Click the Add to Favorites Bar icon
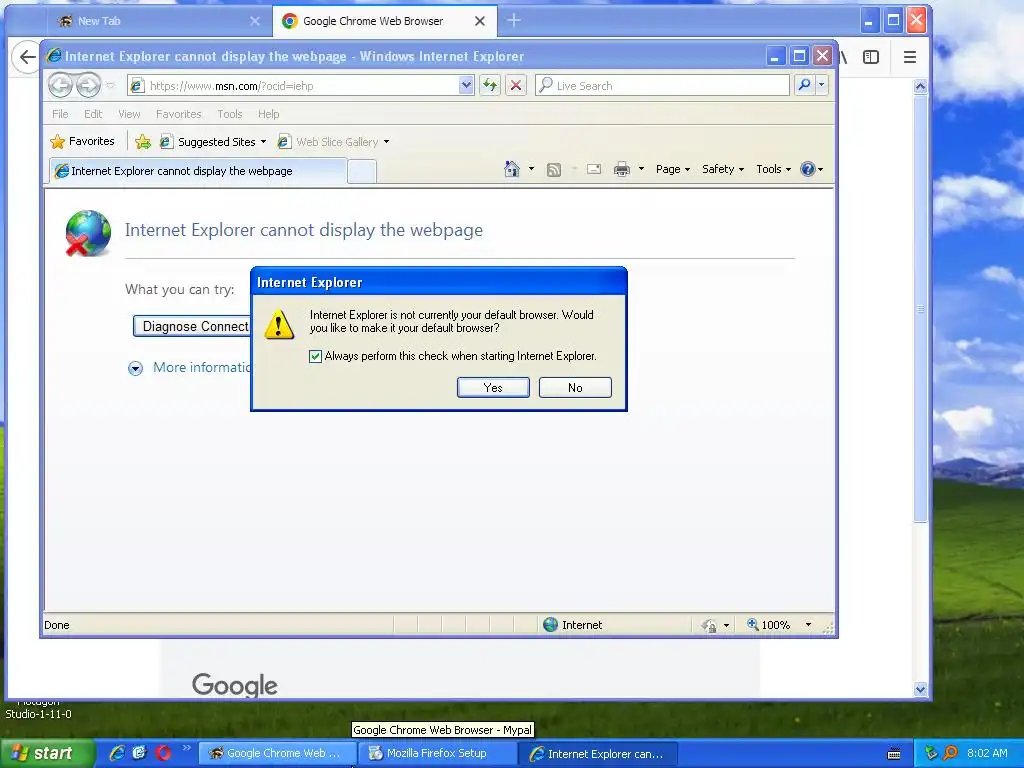1024x768 pixels. [142, 141]
